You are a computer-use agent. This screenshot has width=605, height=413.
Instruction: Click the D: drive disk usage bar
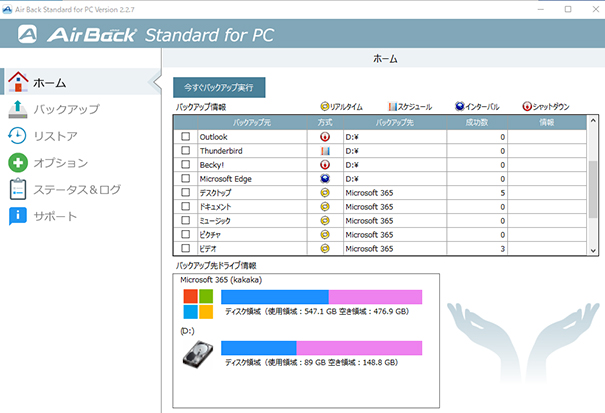point(321,348)
